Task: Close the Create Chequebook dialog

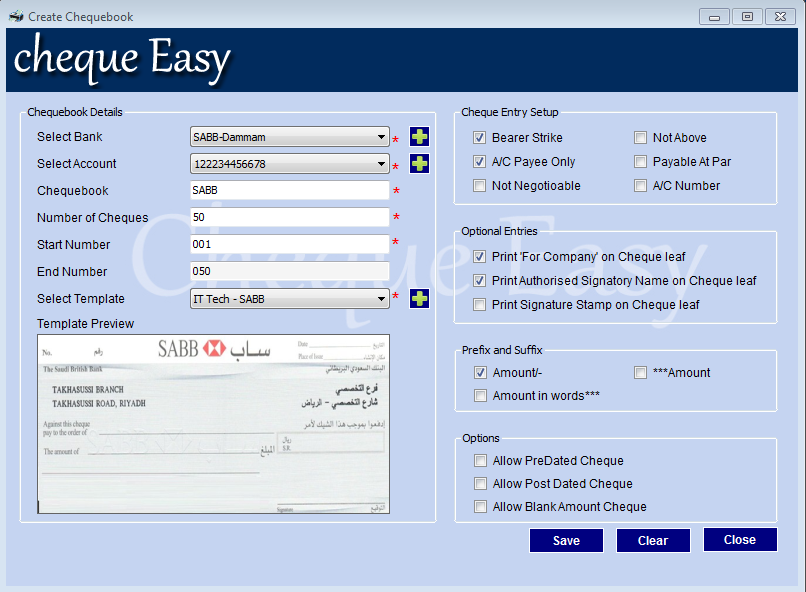Action: pyautogui.click(x=740, y=539)
